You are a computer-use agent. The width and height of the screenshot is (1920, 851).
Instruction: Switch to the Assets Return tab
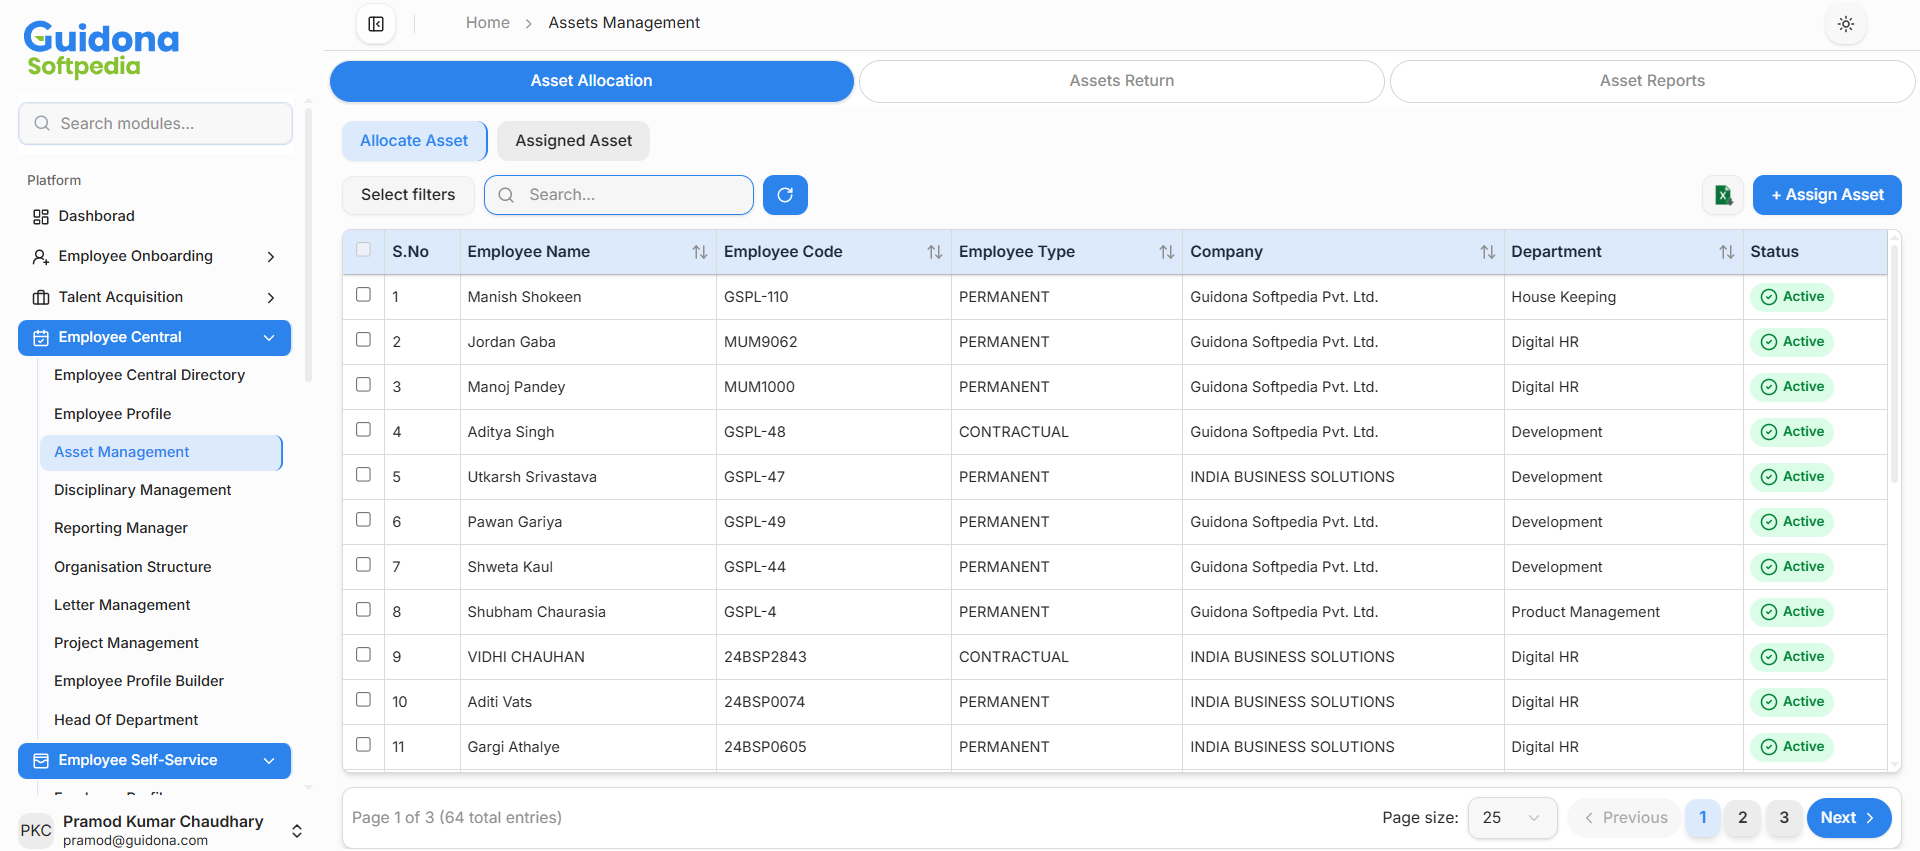[x=1121, y=81]
